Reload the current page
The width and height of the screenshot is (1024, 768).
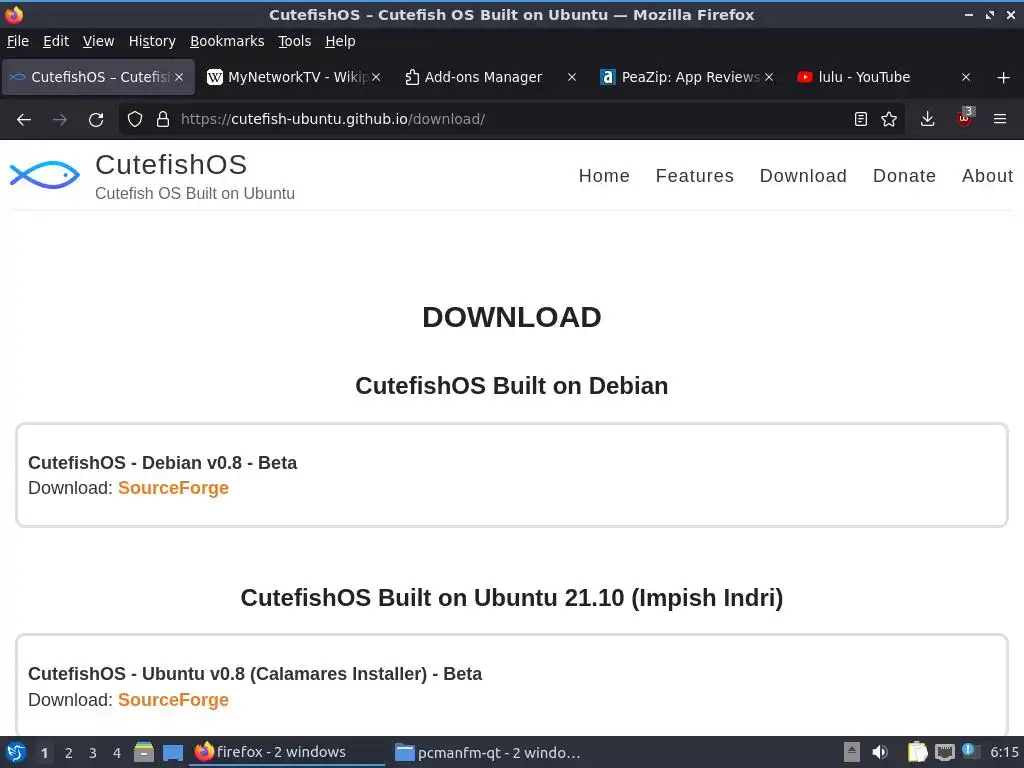96,120
